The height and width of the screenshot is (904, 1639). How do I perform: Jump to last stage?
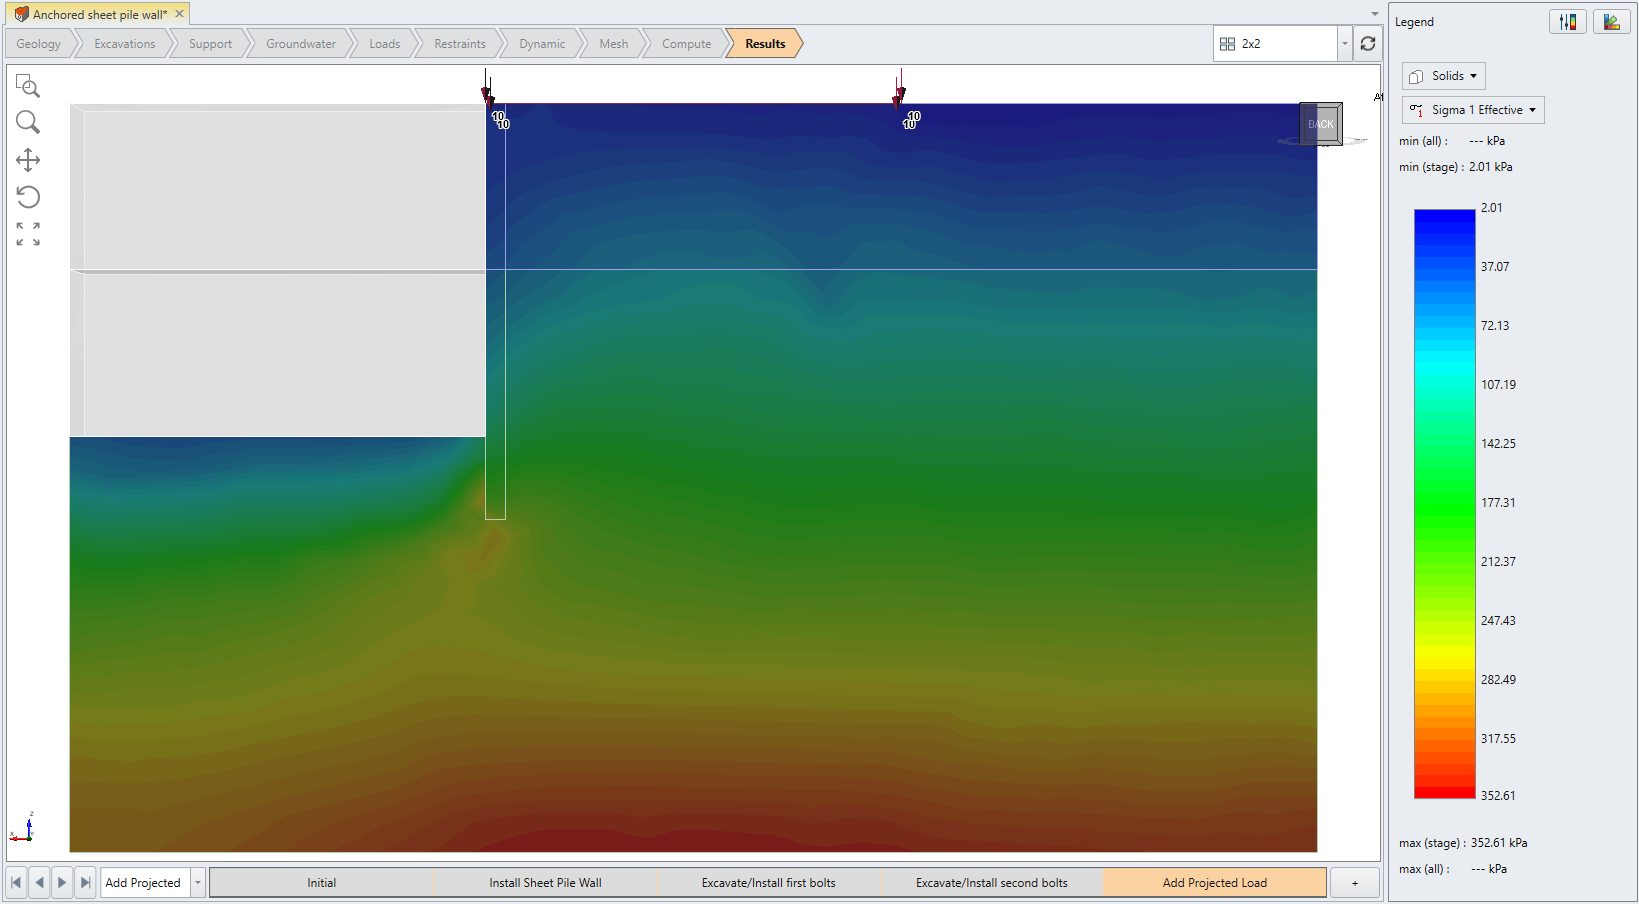85,883
